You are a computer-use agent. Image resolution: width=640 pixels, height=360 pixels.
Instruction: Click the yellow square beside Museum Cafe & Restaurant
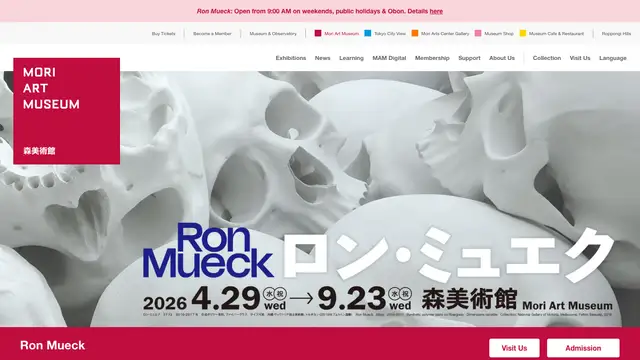click(x=522, y=33)
